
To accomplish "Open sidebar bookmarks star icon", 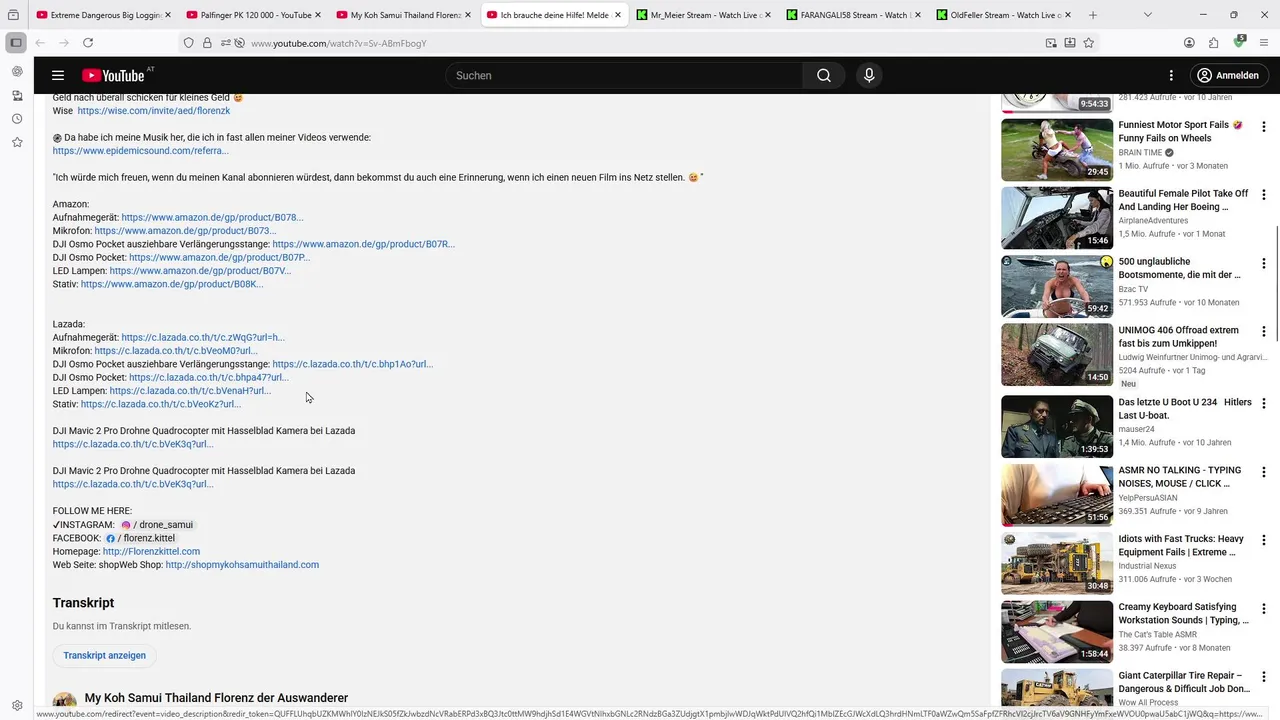I will tap(17, 143).
